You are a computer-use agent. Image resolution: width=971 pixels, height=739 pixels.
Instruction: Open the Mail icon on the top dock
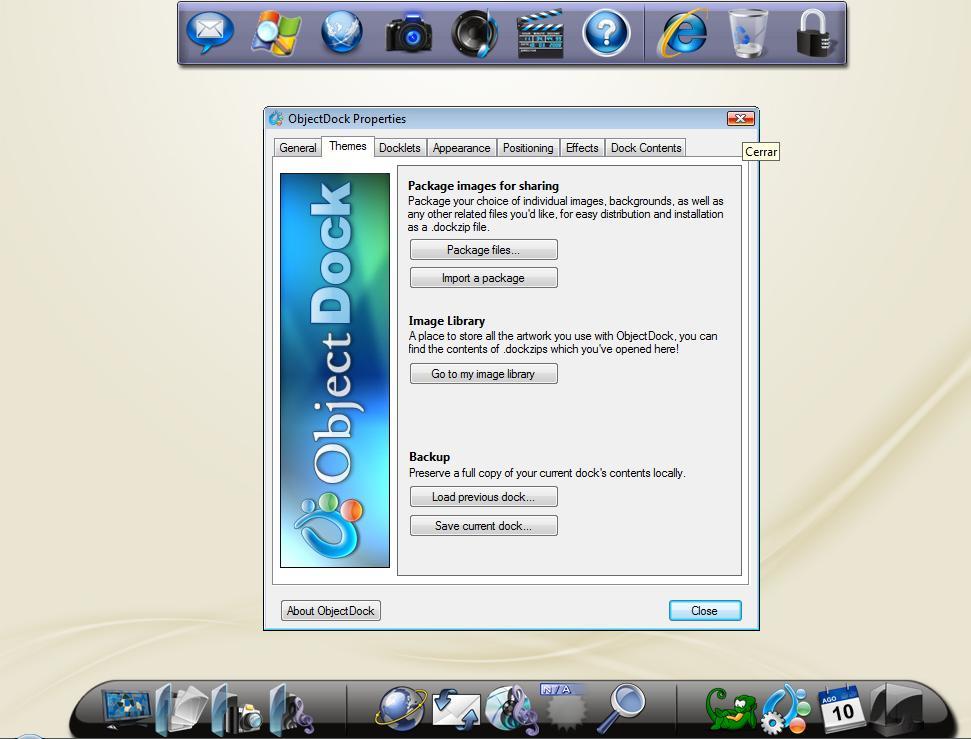pos(211,32)
